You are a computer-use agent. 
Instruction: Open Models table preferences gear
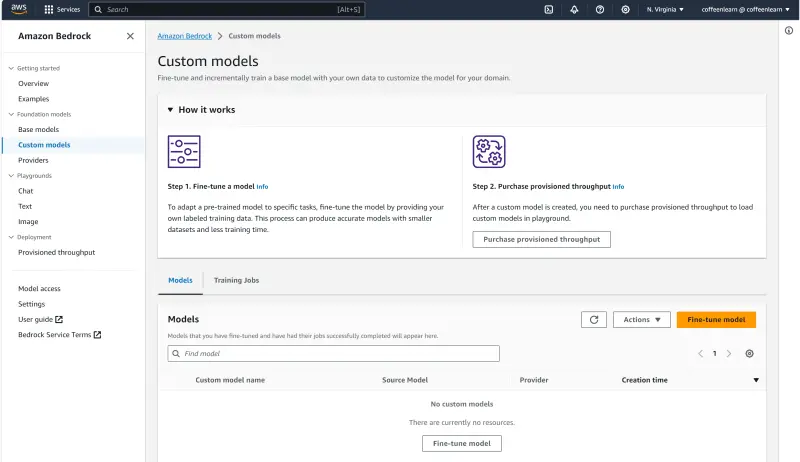coord(749,354)
